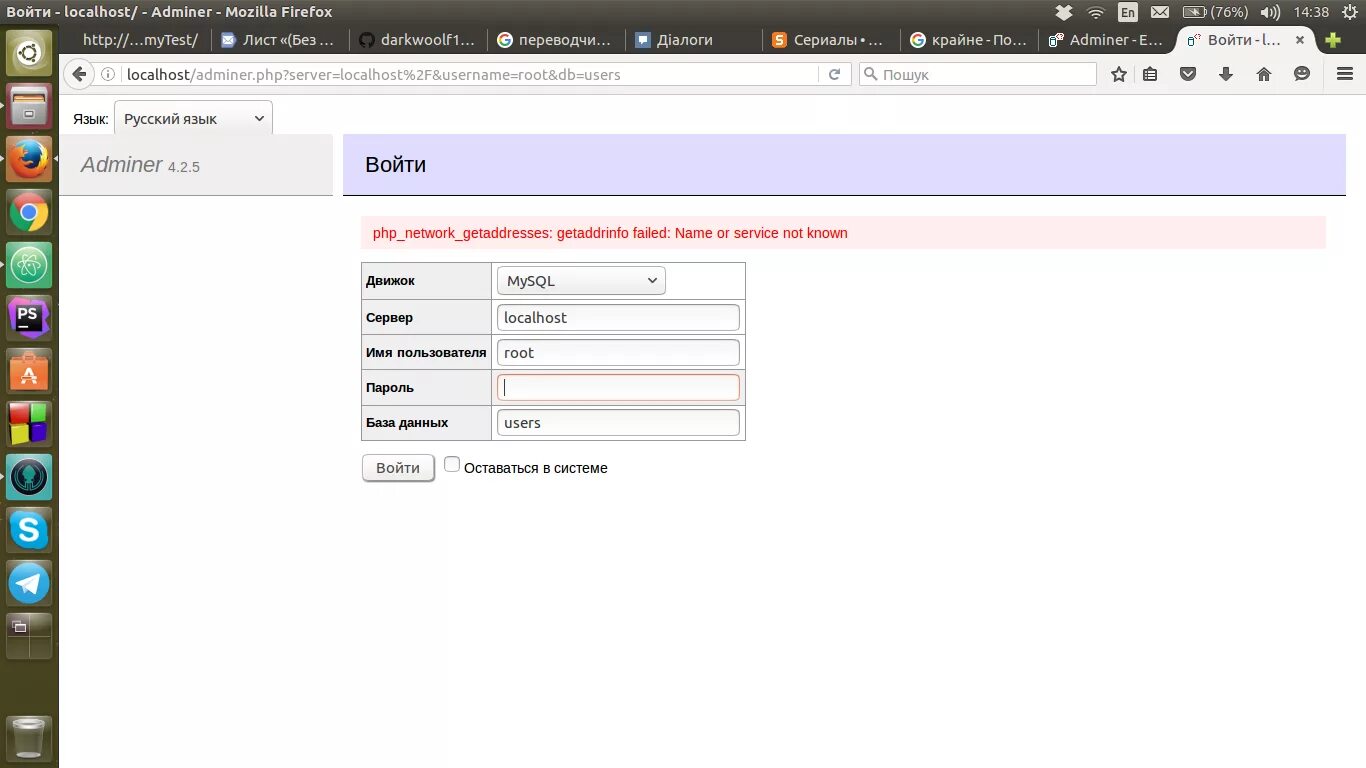Open the mail envelope indicator

pos(1160,12)
